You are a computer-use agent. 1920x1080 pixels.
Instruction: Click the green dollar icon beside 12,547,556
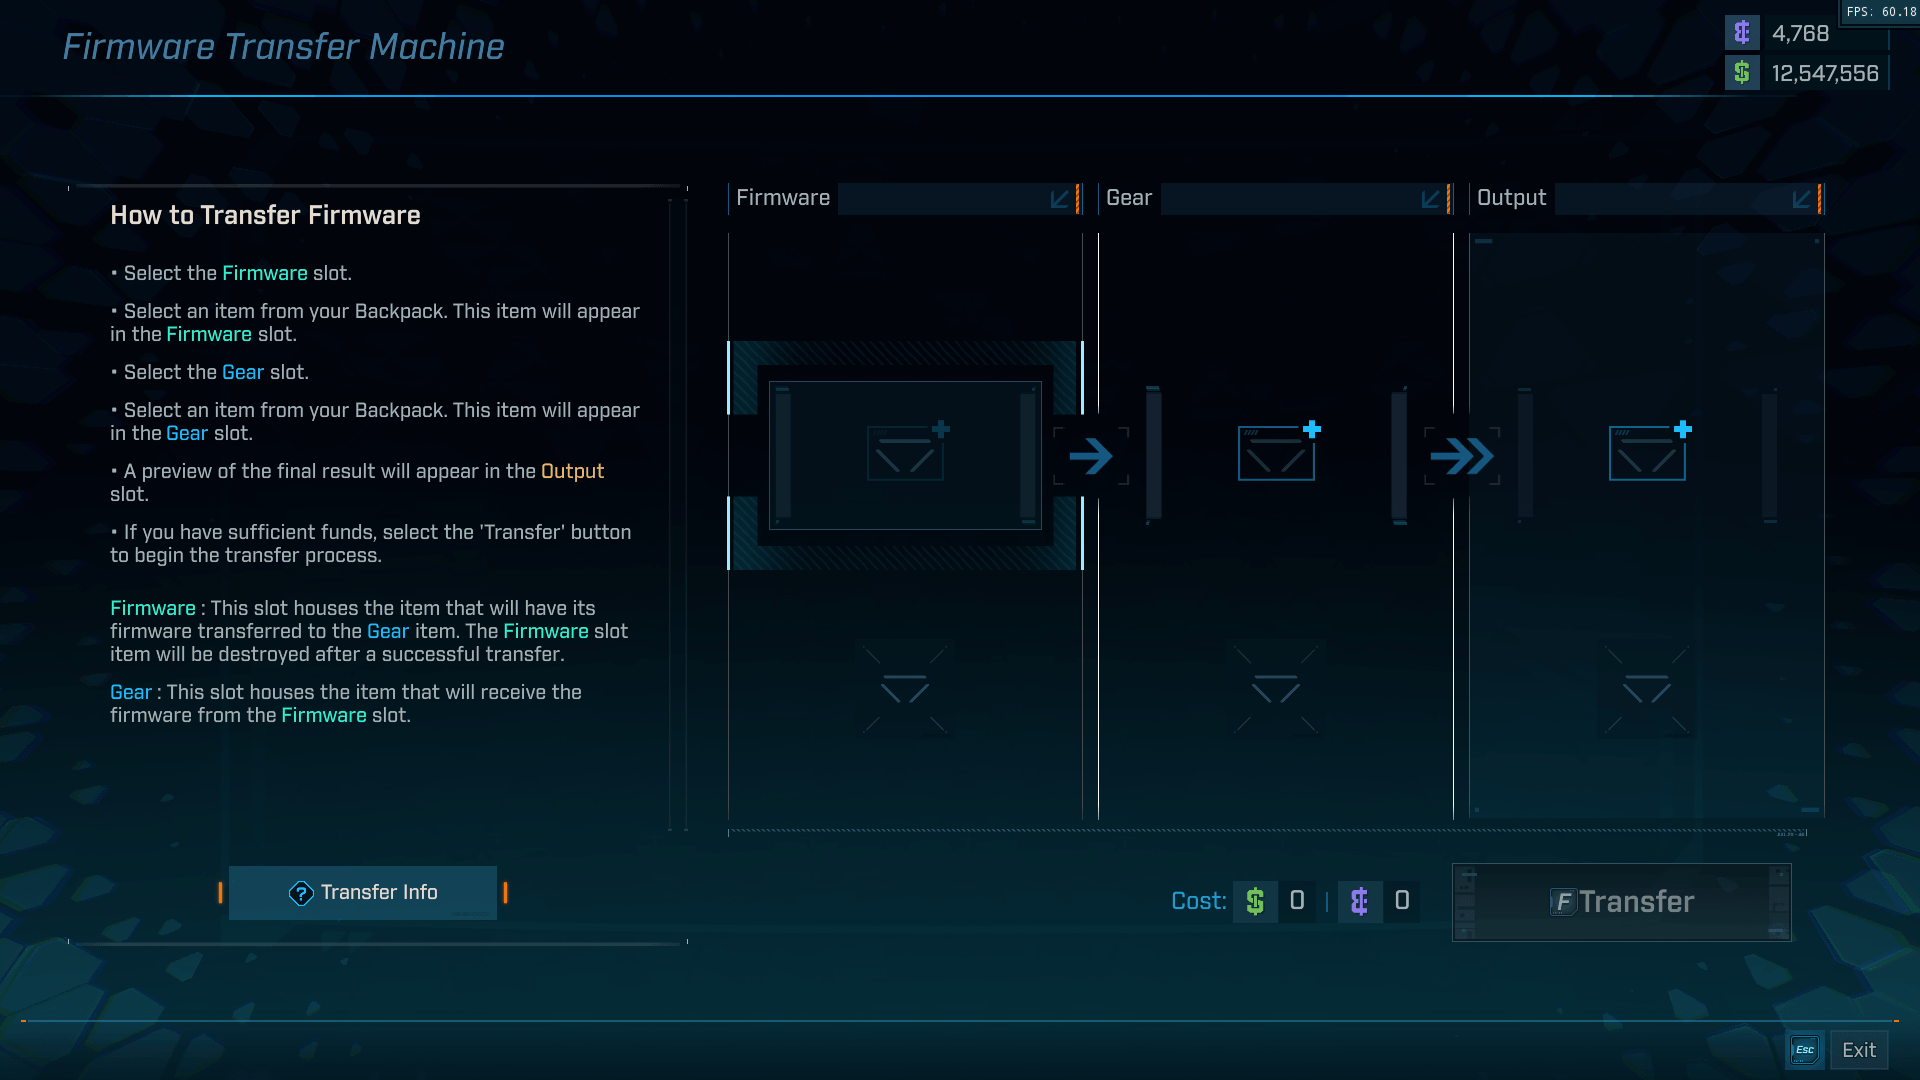pyautogui.click(x=1742, y=73)
